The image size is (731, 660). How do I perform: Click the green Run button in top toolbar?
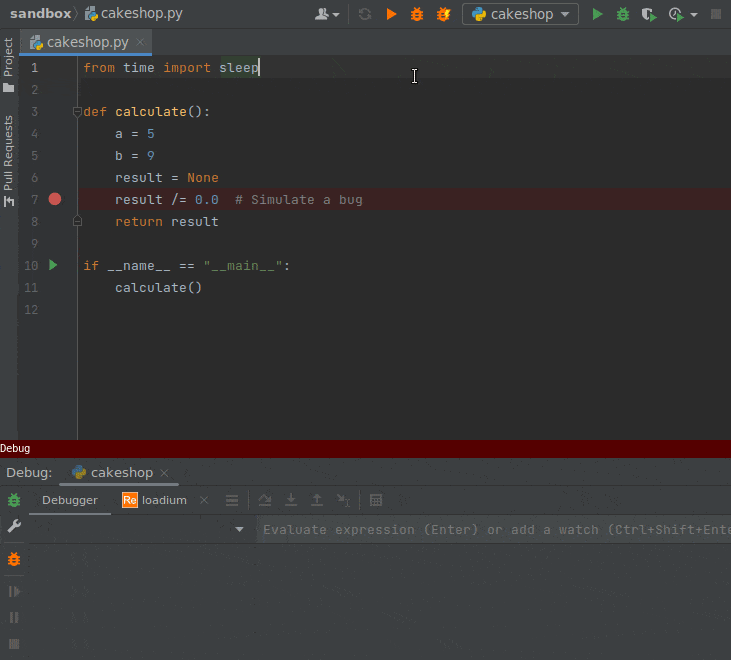(597, 15)
